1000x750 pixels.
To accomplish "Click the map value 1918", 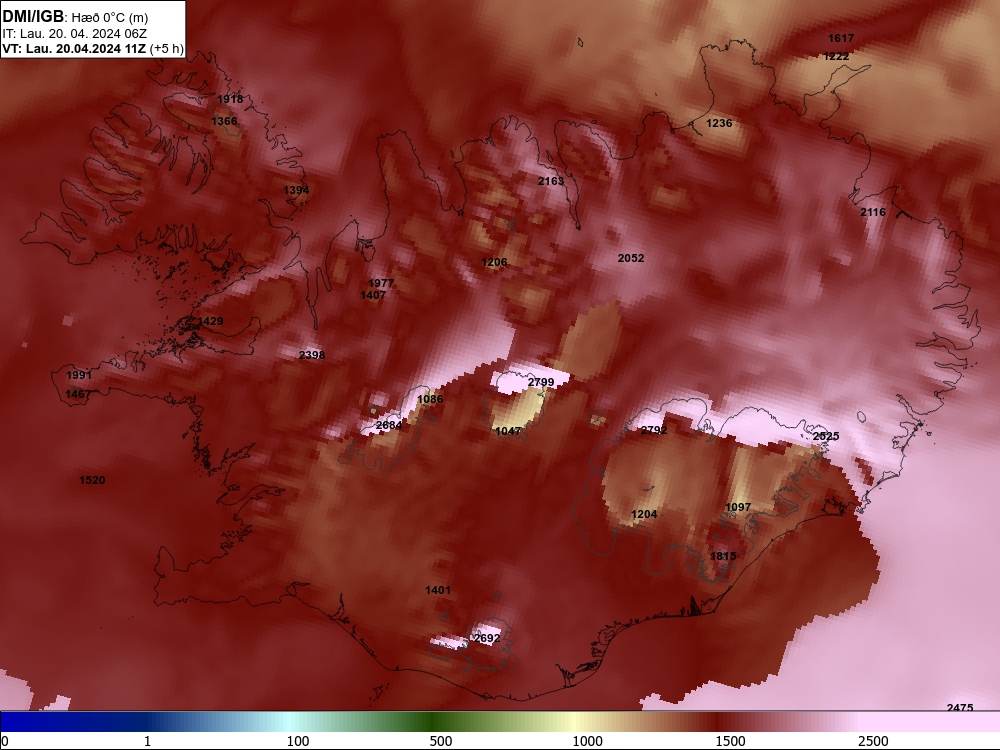I will [x=230, y=99].
